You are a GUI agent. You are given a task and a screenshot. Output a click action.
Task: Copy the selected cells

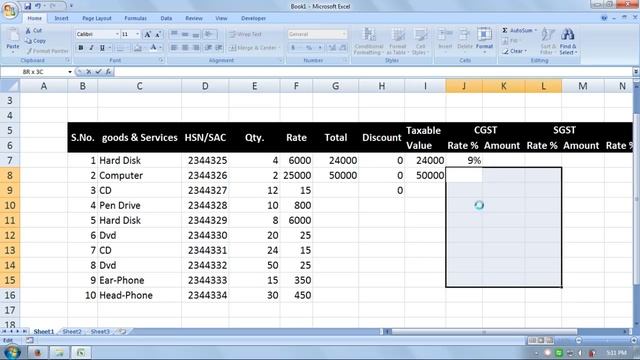[x=36, y=41]
